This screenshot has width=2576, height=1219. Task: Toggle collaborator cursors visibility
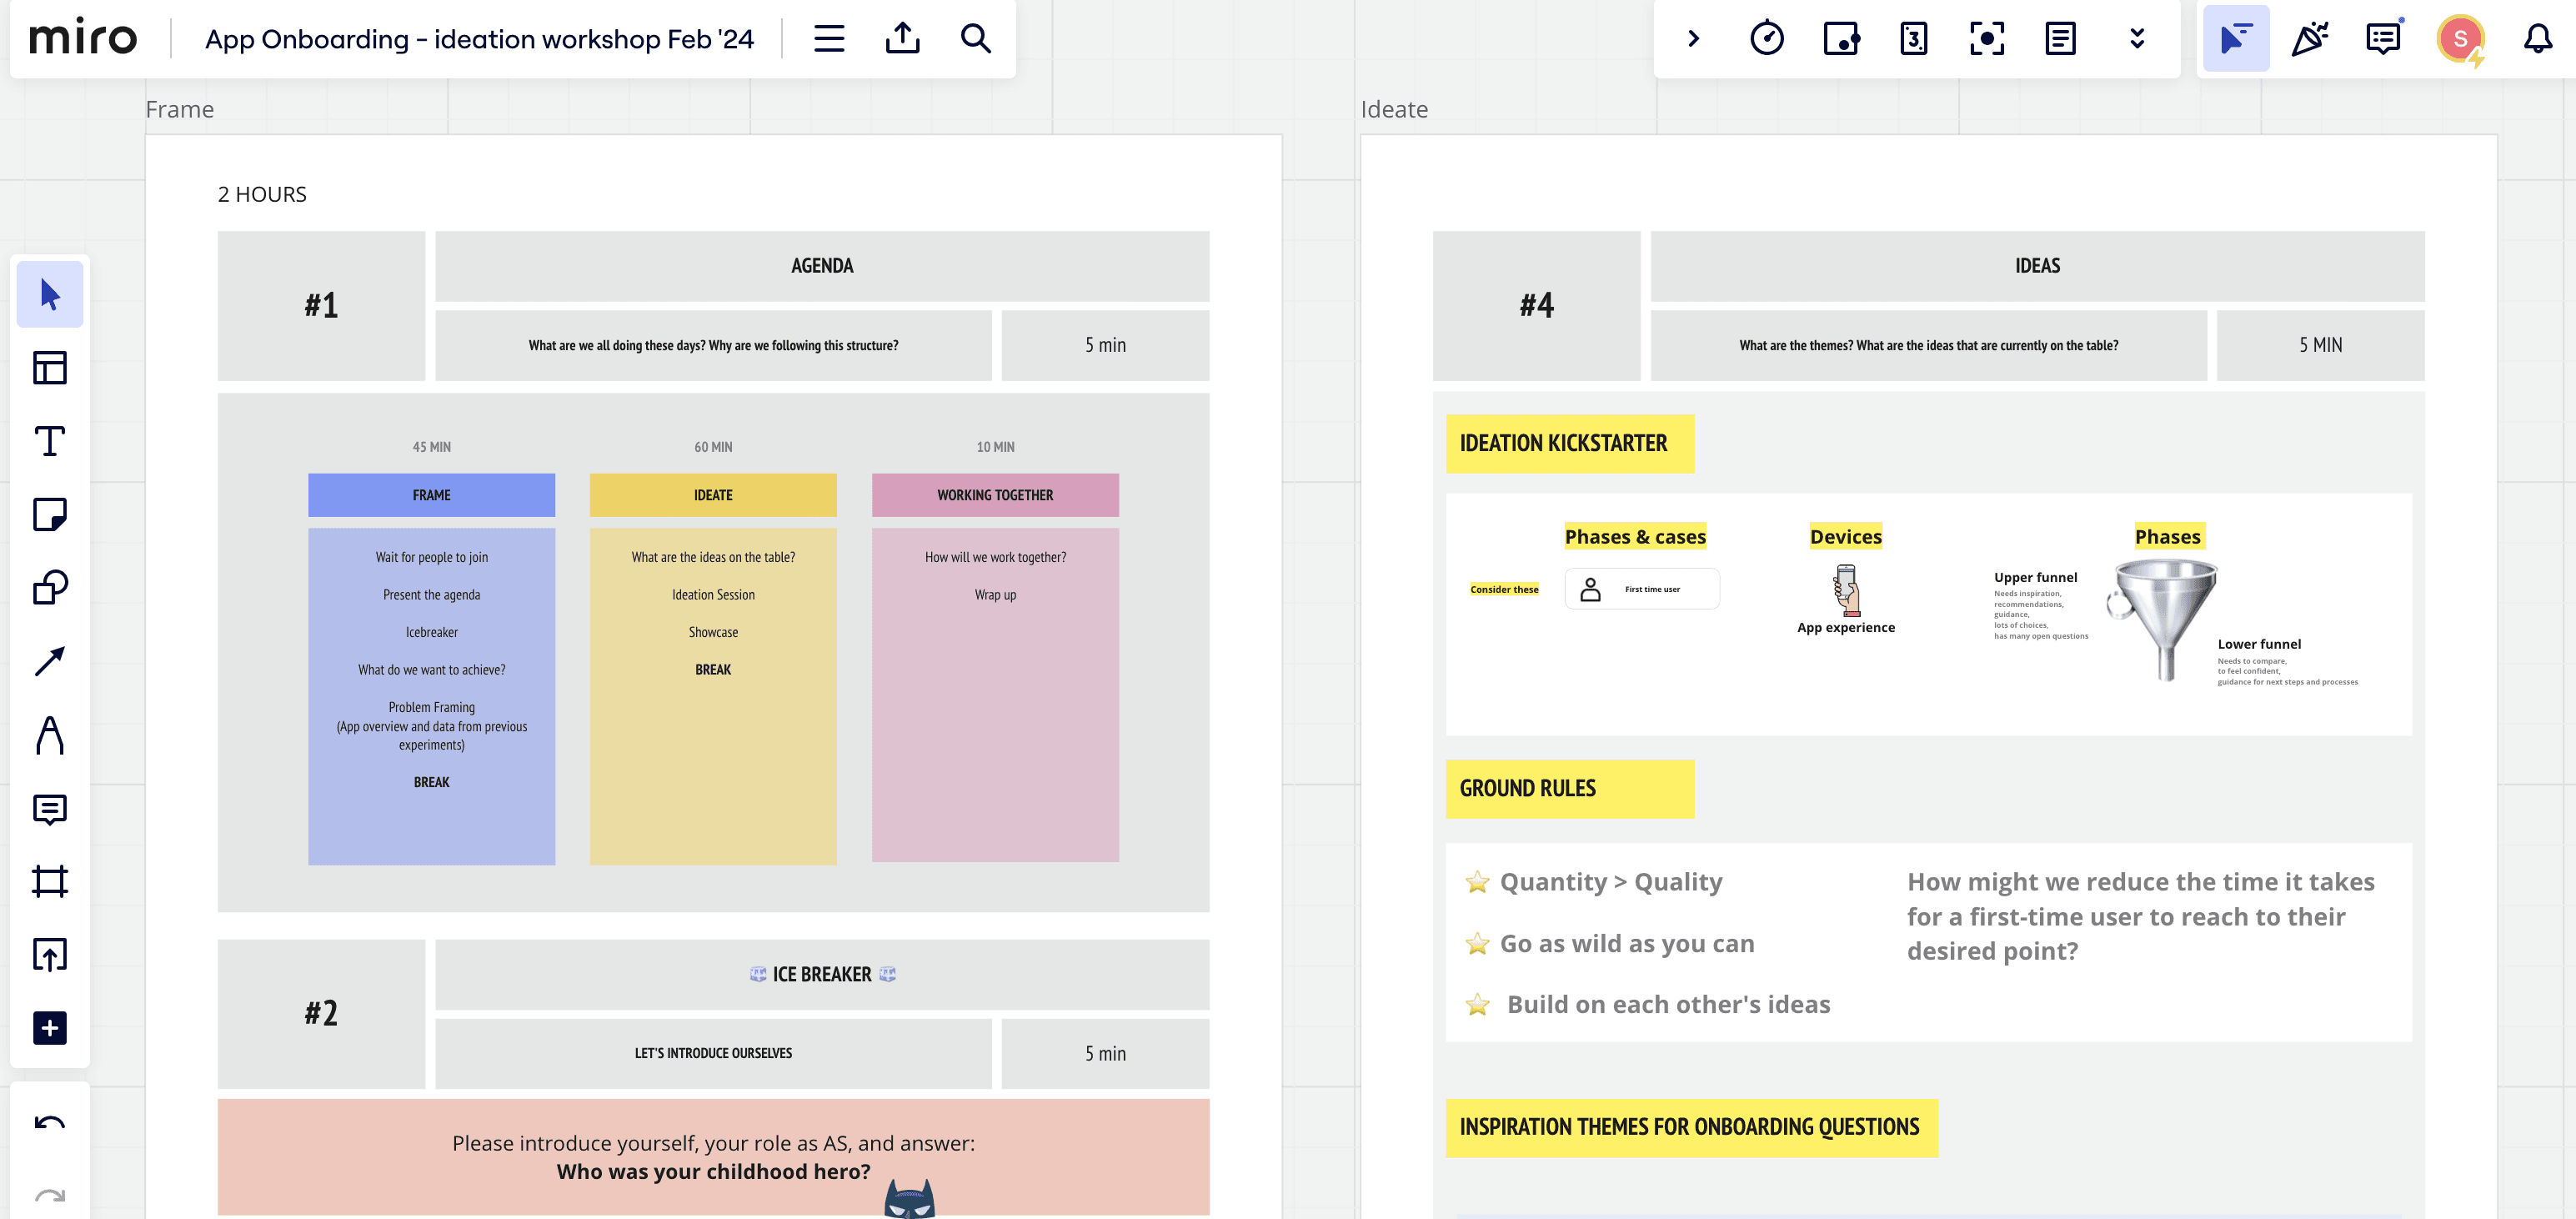[2235, 39]
